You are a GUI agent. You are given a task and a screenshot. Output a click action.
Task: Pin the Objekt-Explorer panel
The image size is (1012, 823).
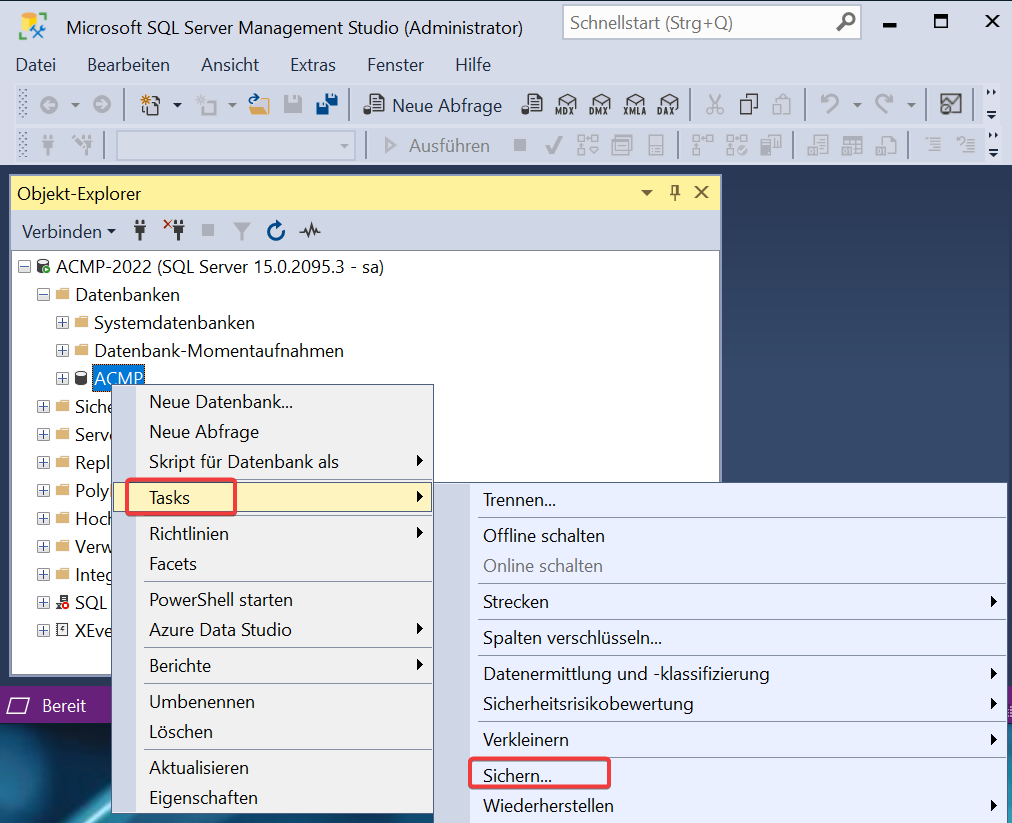click(x=675, y=193)
